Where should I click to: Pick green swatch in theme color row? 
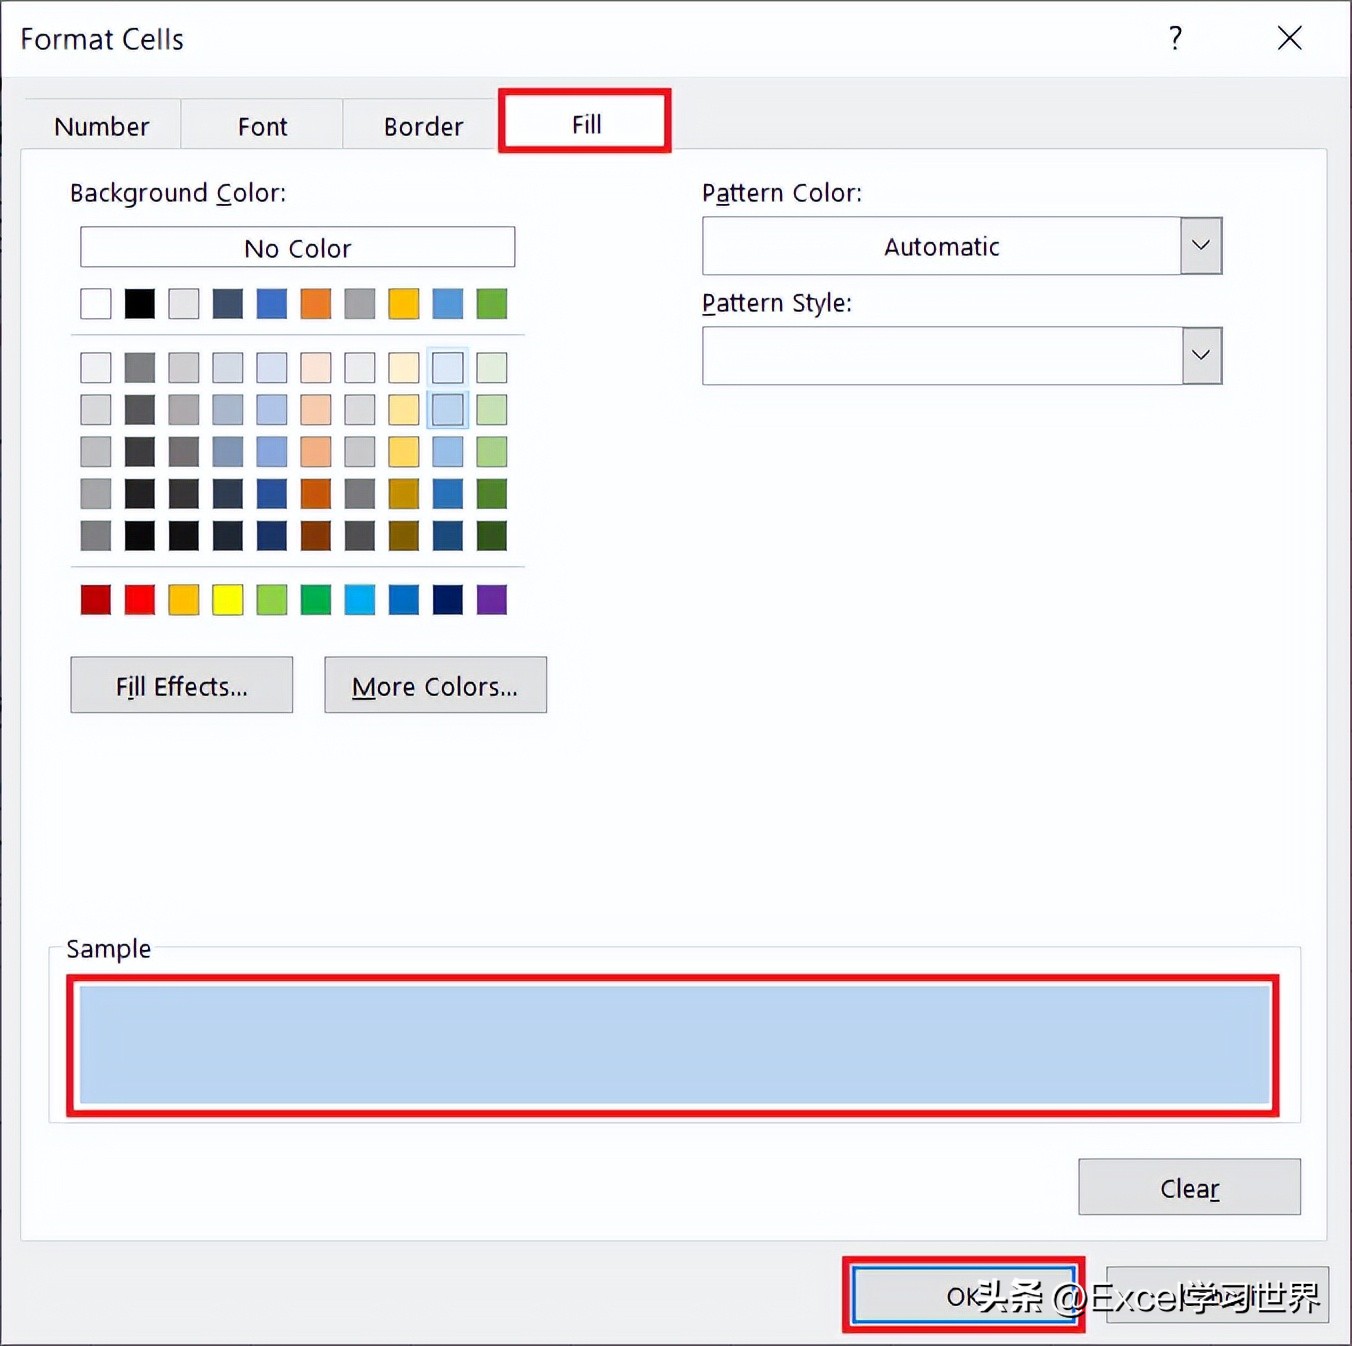tap(492, 303)
